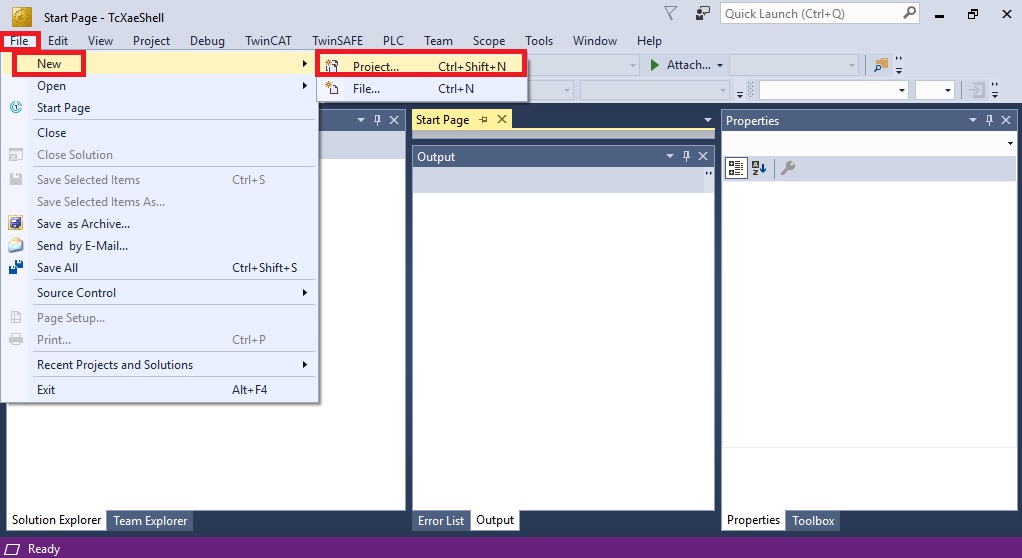Open the Edit menu
Image resolution: width=1022 pixels, height=558 pixels.
coord(57,40)
